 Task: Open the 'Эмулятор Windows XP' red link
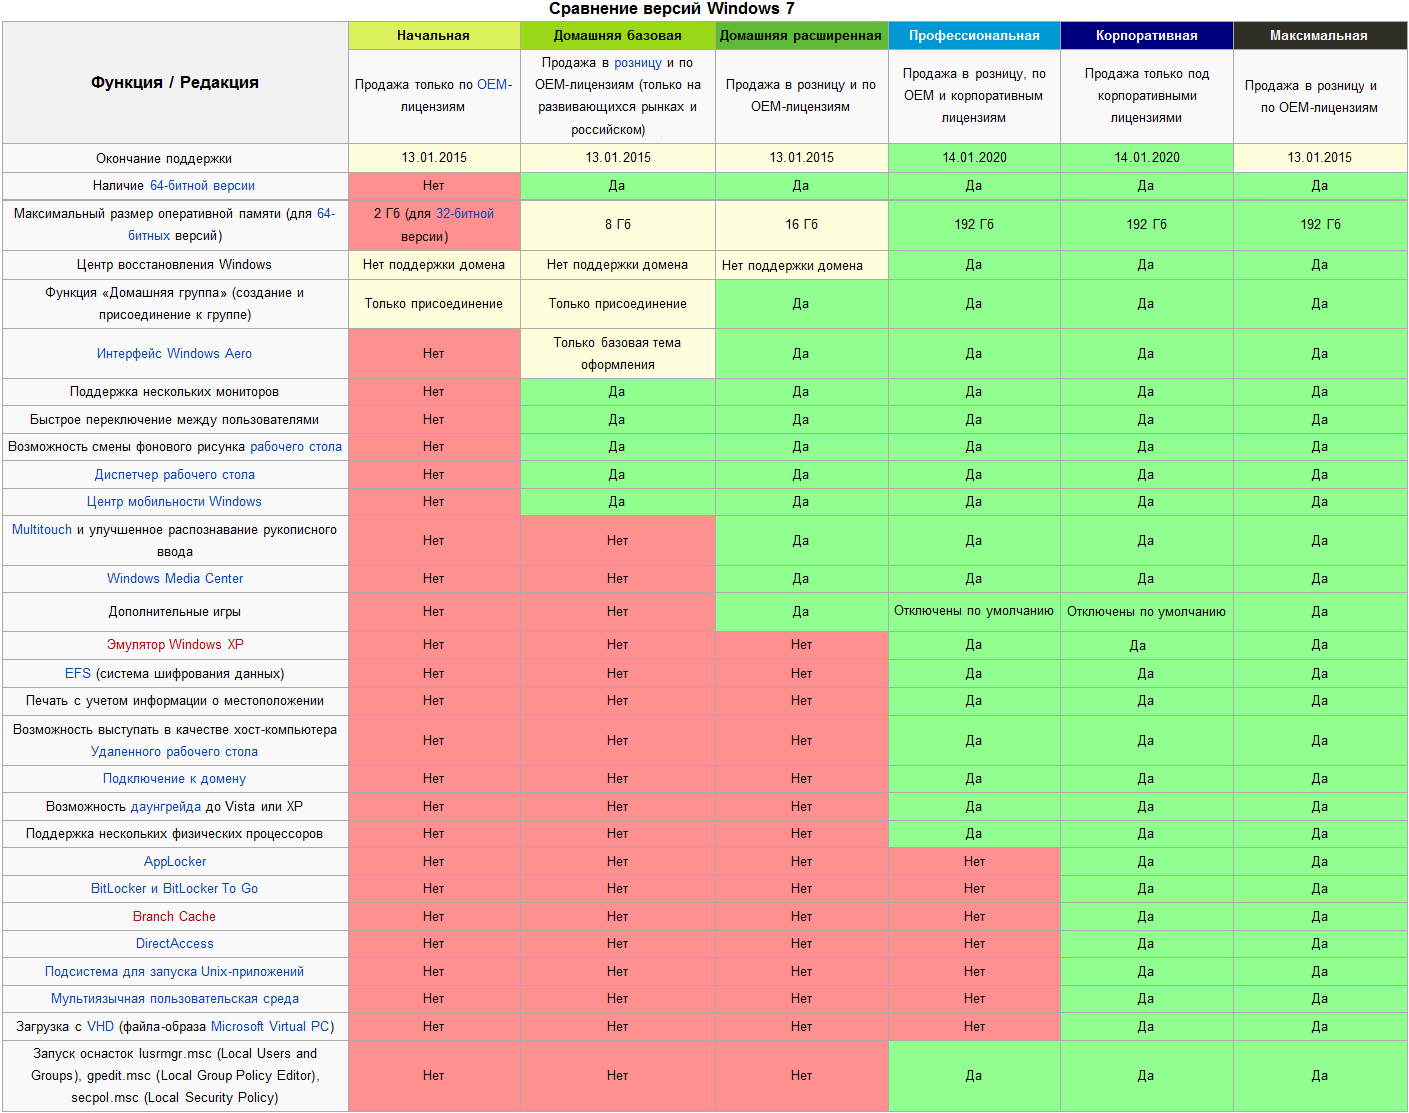point(175,645)
